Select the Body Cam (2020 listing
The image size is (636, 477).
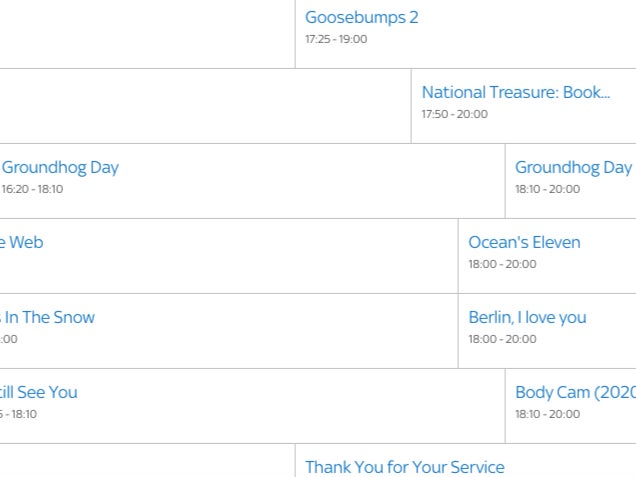coord(575,392)
